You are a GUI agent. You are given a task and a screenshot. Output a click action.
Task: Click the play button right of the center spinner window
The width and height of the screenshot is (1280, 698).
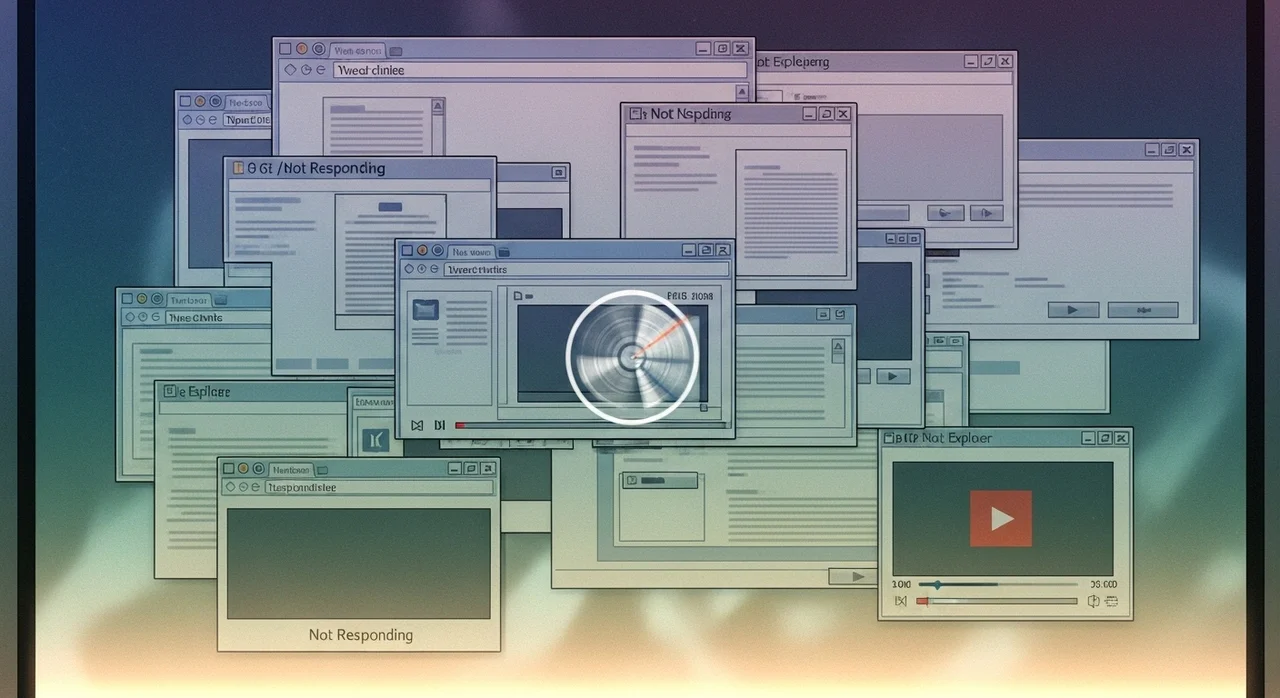(893, 376)
